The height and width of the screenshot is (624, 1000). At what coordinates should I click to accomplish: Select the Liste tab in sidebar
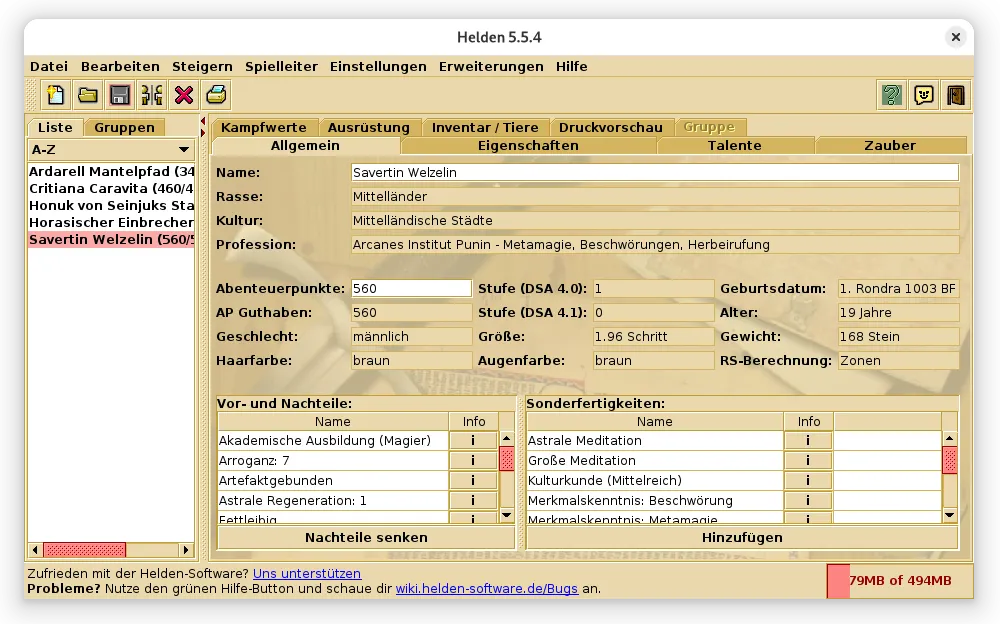55,127
